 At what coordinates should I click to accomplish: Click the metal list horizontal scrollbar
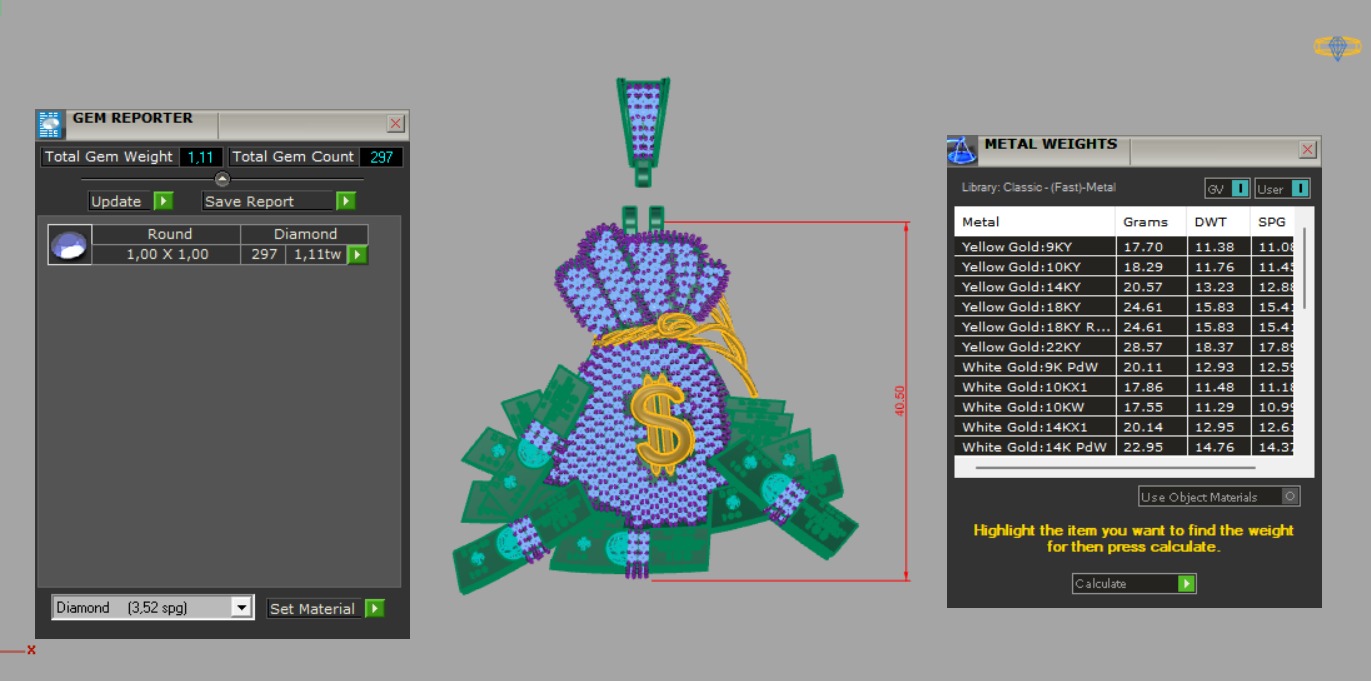(1115, 467)
